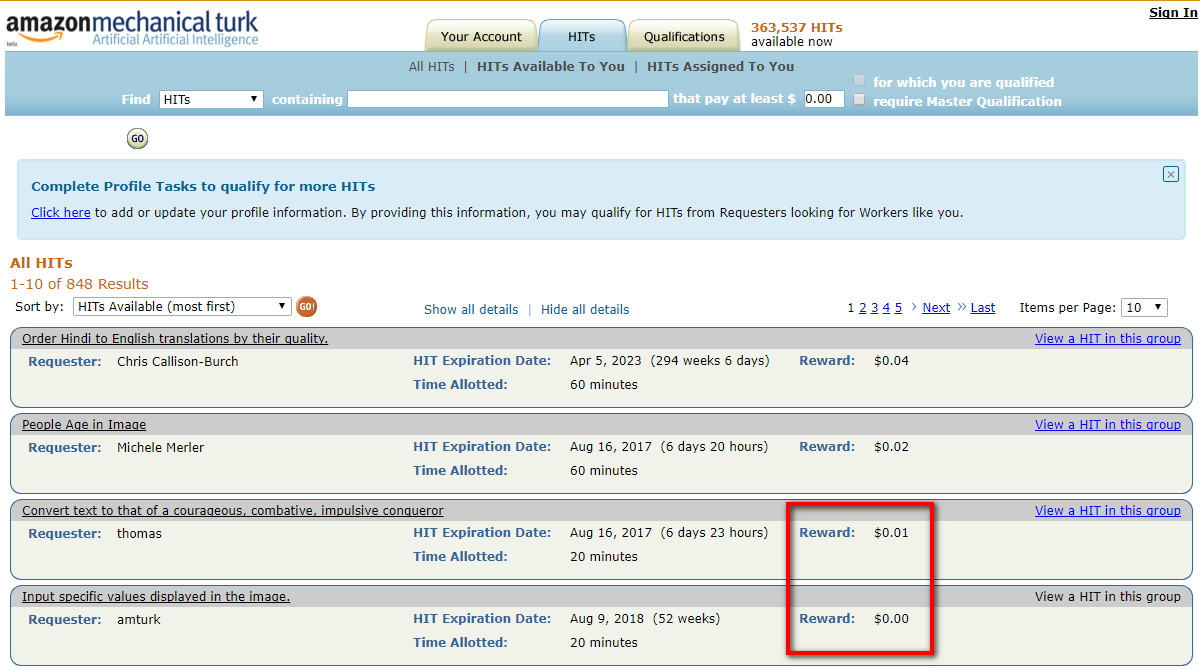Click the $0.02 reward value

pos(891,447)
